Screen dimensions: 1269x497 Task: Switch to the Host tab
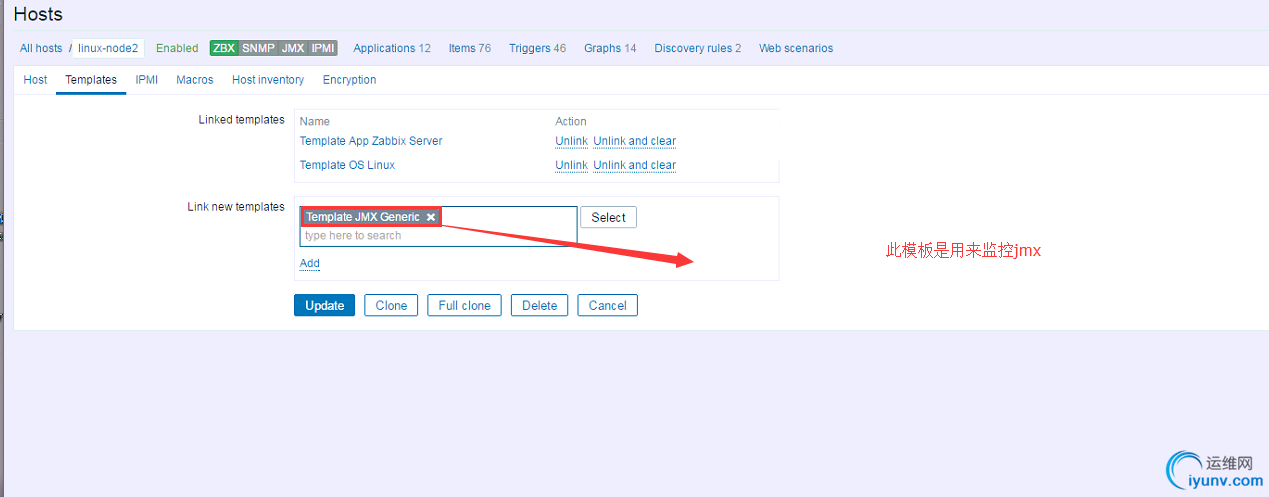[x=35, y=80]
